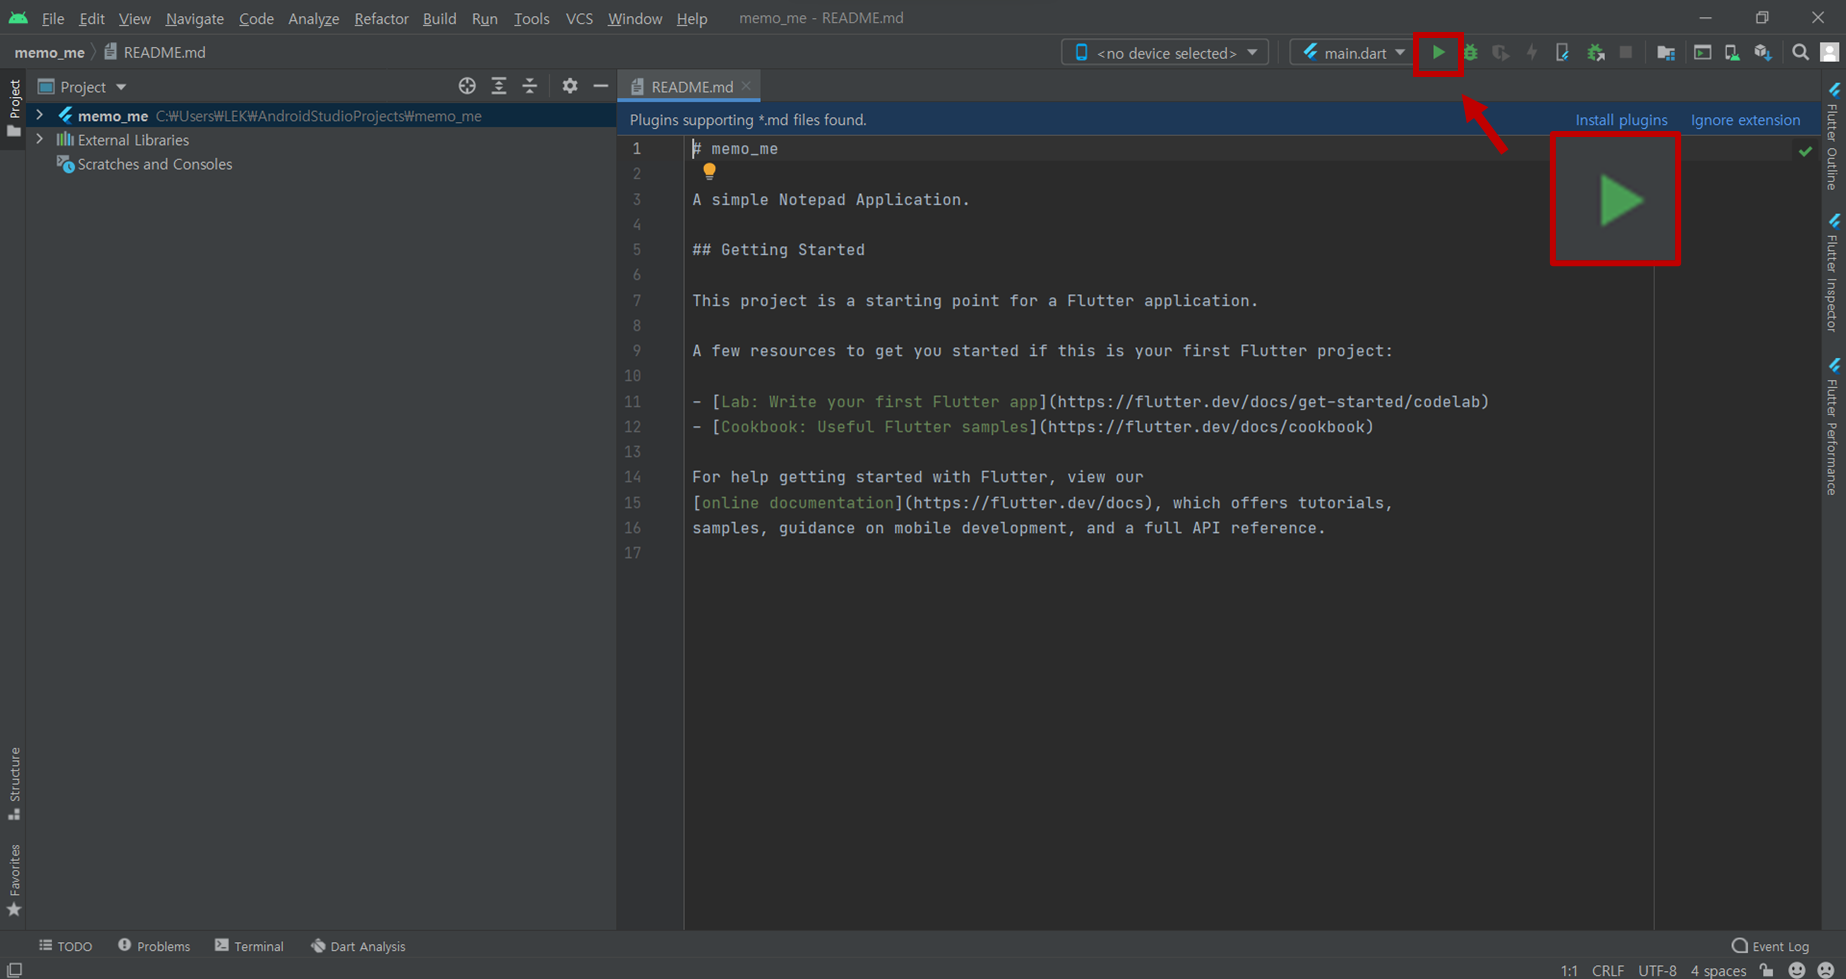1846x979 pixels.
Task: Change UTF-8 file encoding in status bar
Action: (1657, 970)
